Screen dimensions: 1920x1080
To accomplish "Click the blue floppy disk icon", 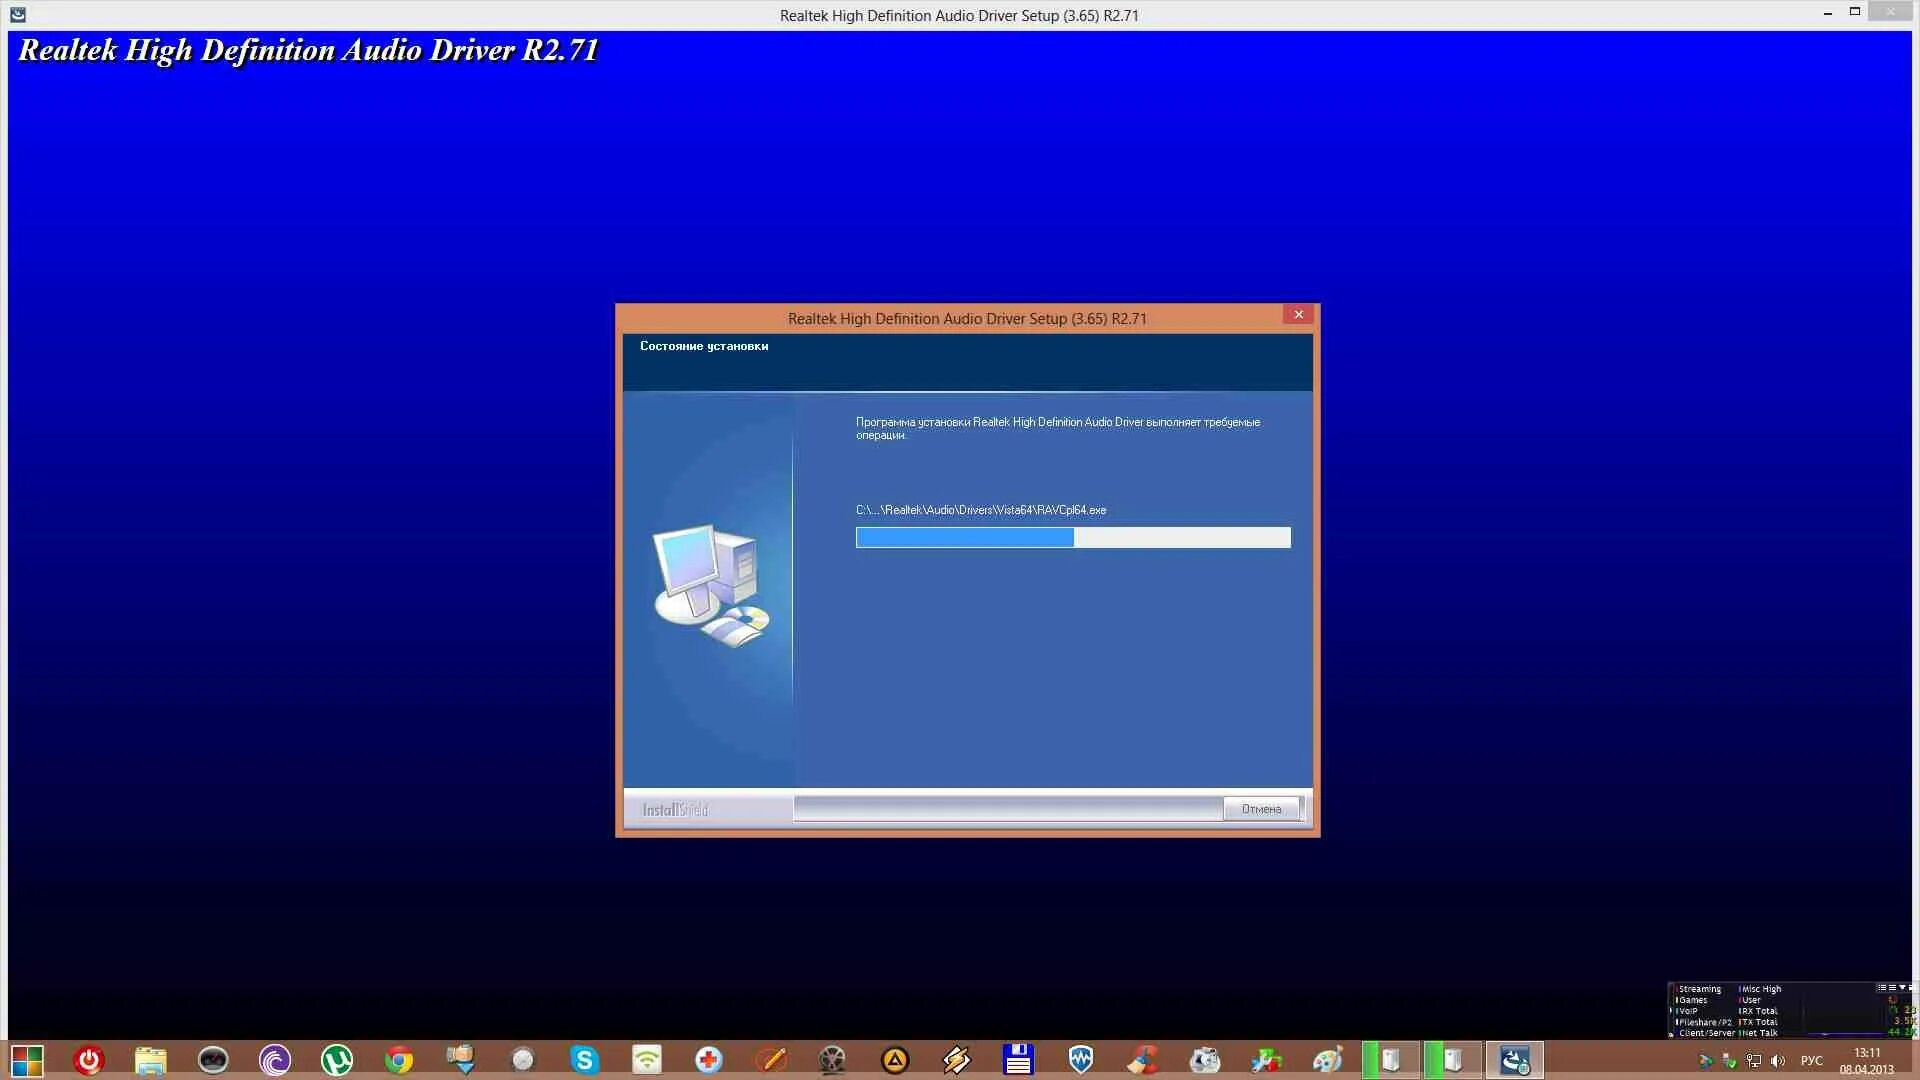I will coord(1018,1060).
